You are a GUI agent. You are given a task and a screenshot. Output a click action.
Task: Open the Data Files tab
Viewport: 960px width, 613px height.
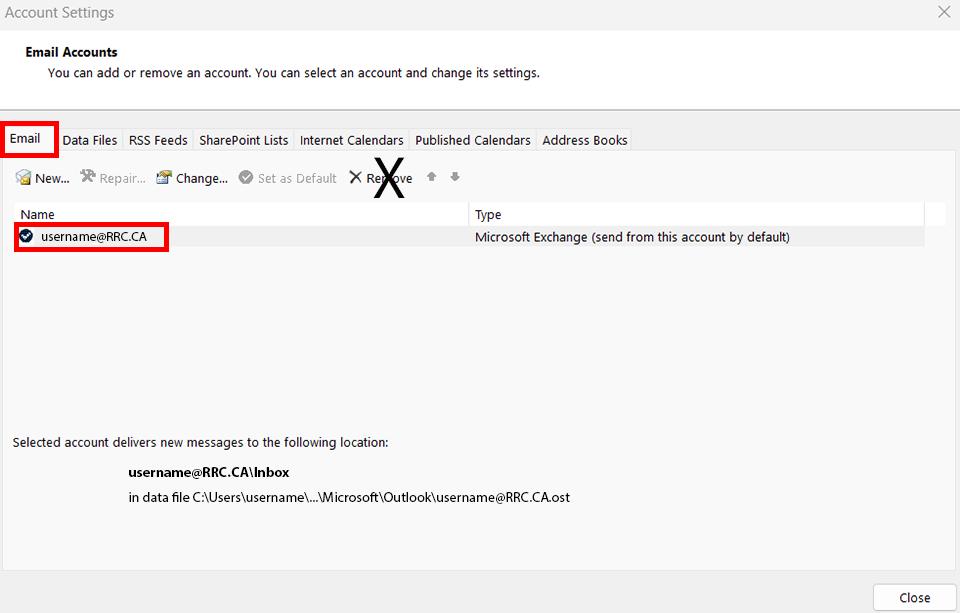pos(90,140)
